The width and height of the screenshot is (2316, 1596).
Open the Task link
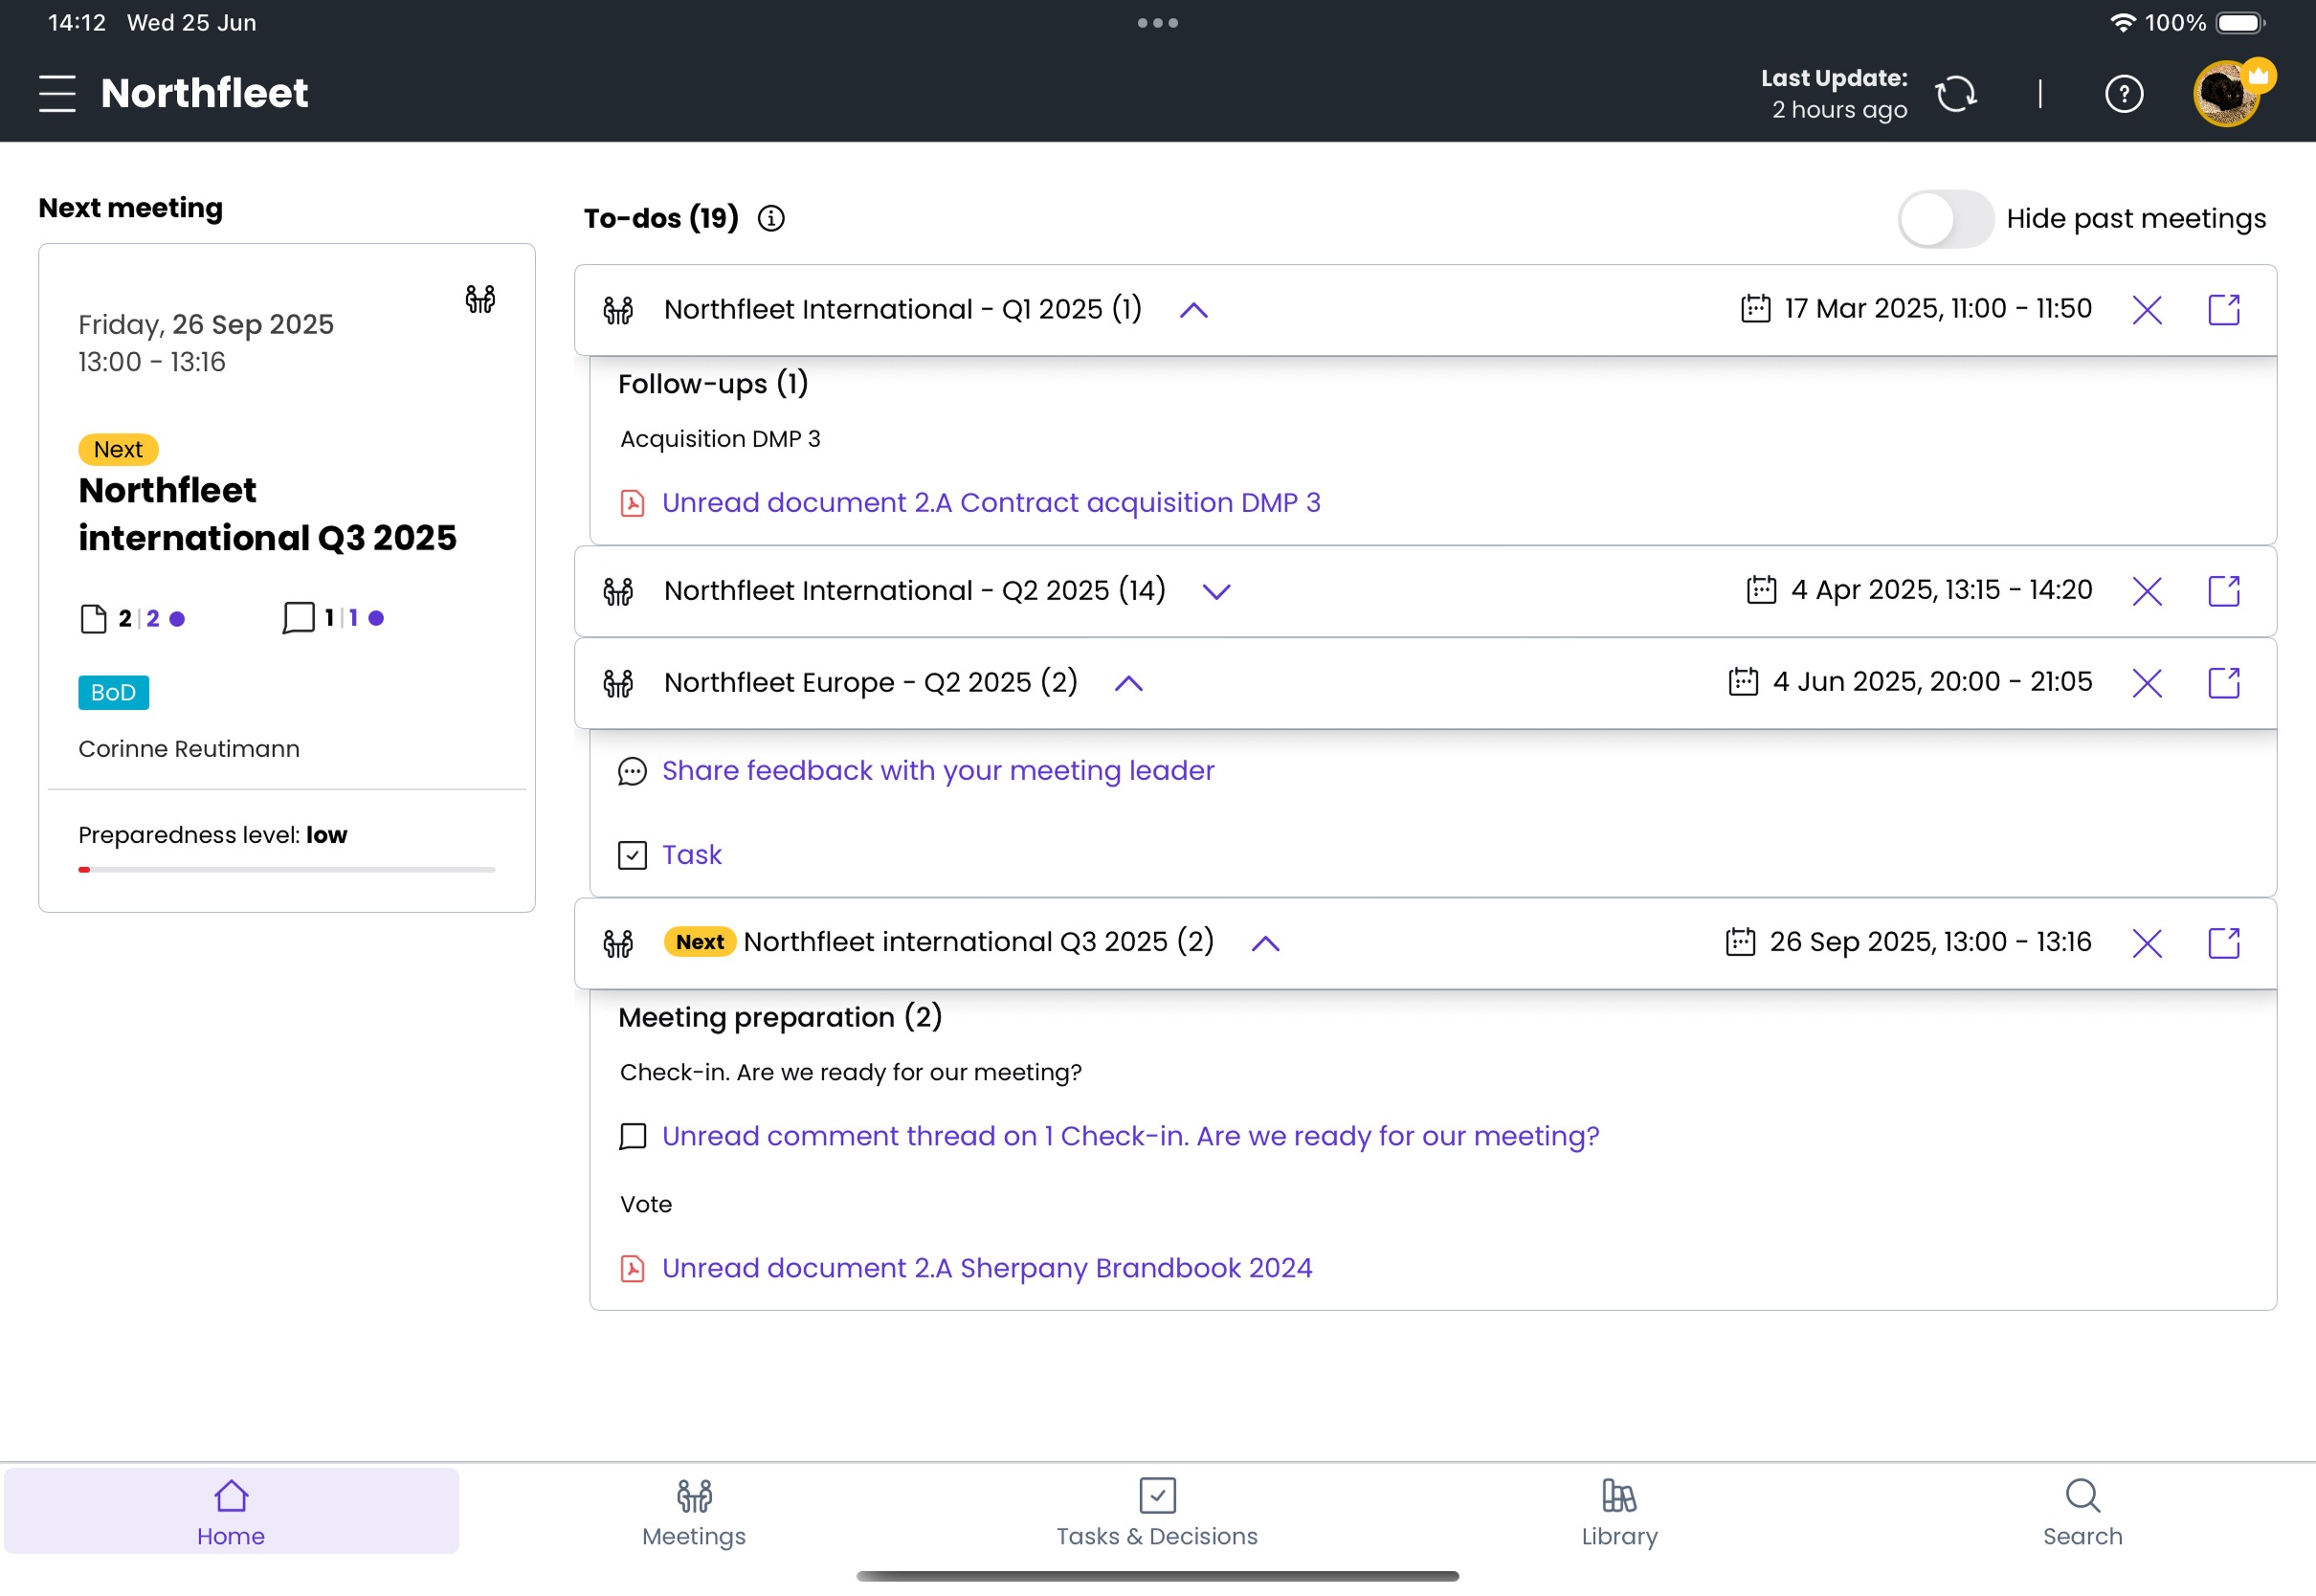coord(691,855)
